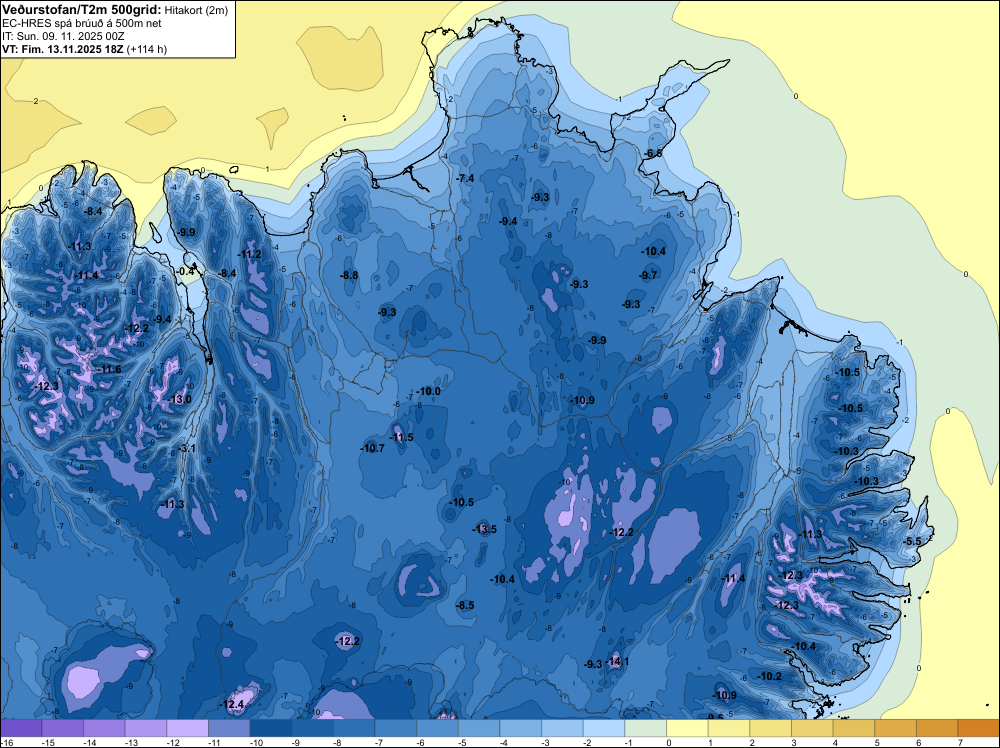1000x748 pixels.
Task: Click the legend swatch between 0 and 1
Action: click(688, 728)
